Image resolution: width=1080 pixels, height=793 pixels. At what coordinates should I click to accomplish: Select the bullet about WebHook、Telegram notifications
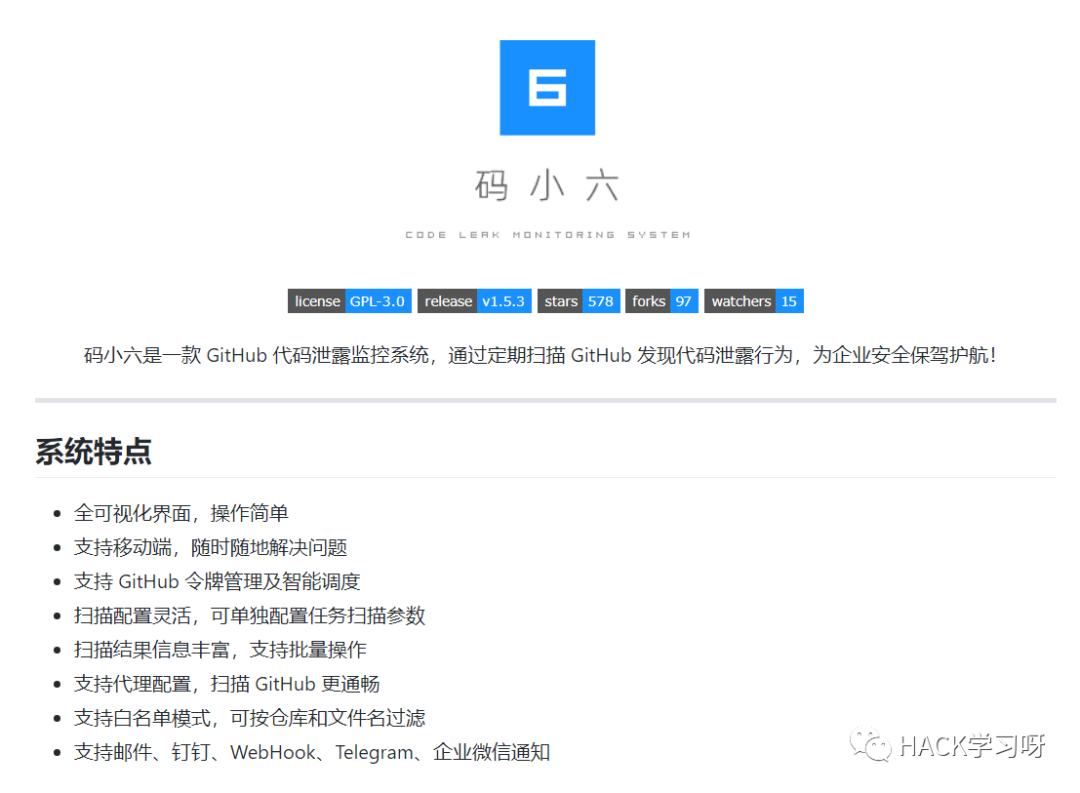pyautogui.click(x=312, y=752)
